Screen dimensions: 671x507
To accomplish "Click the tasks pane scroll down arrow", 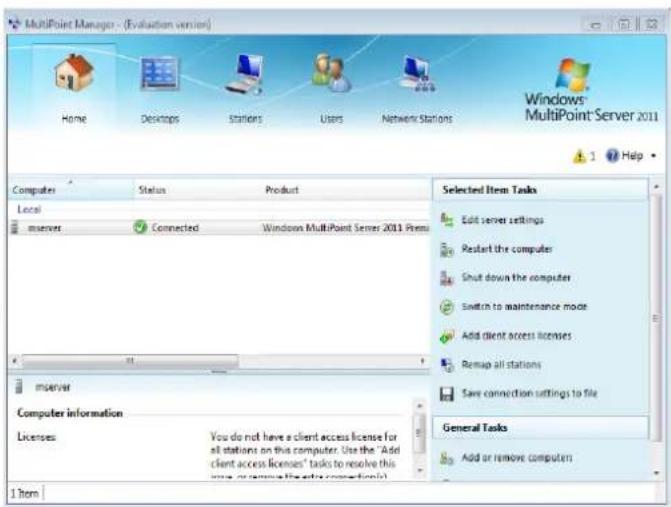I will [x=656, y=472].
